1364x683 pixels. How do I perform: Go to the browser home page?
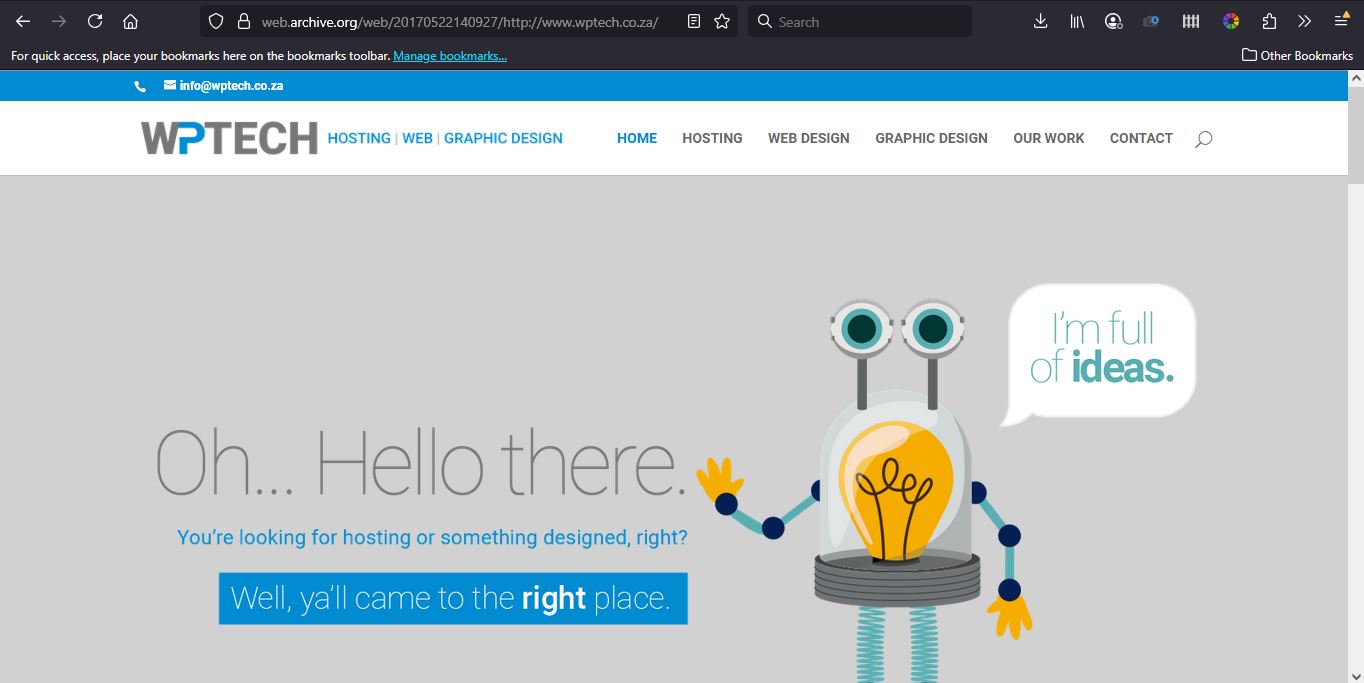click(130, 21)
